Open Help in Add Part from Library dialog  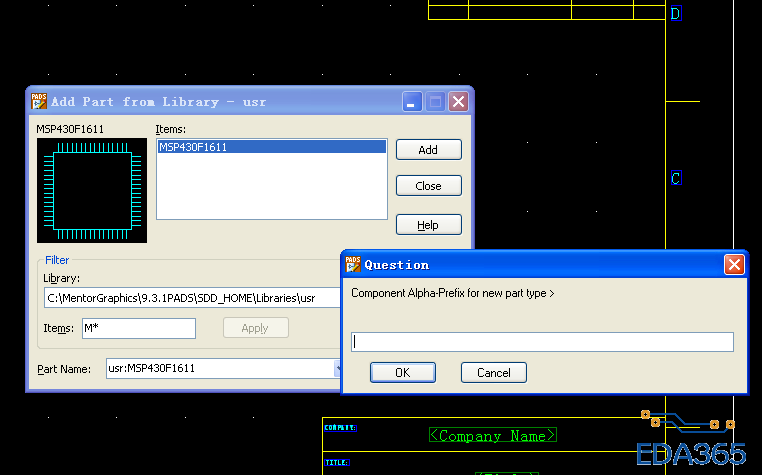pos(429,225)
